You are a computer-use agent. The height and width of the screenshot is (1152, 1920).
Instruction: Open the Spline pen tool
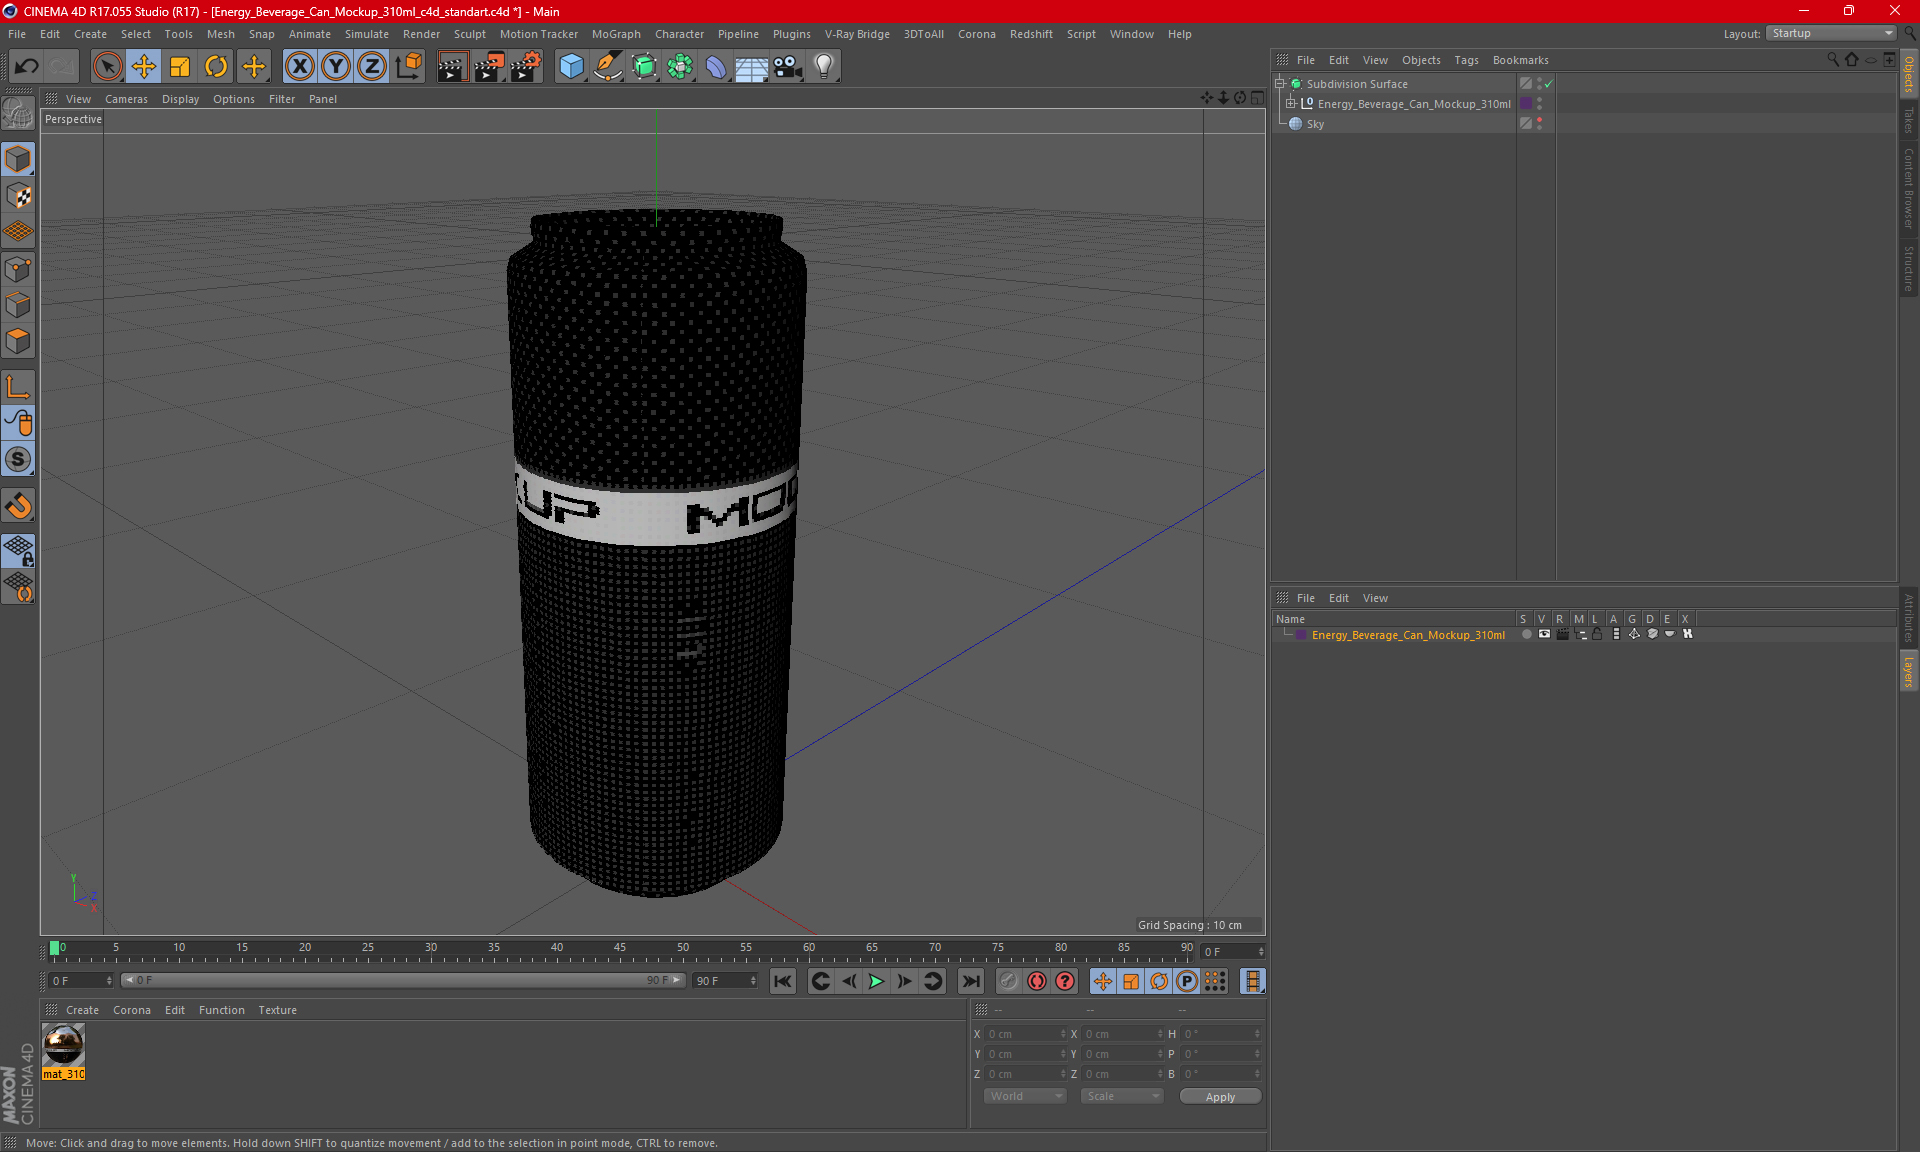608,67
